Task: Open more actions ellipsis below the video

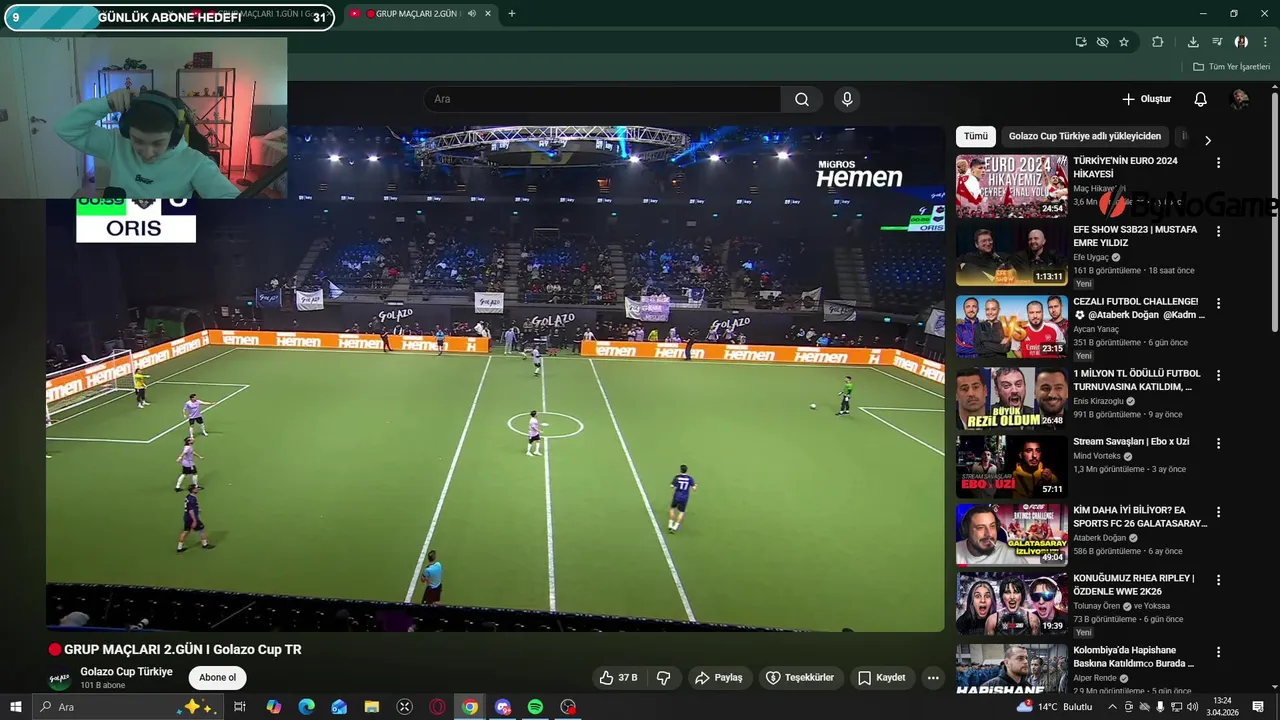Action: pos(933,678)
